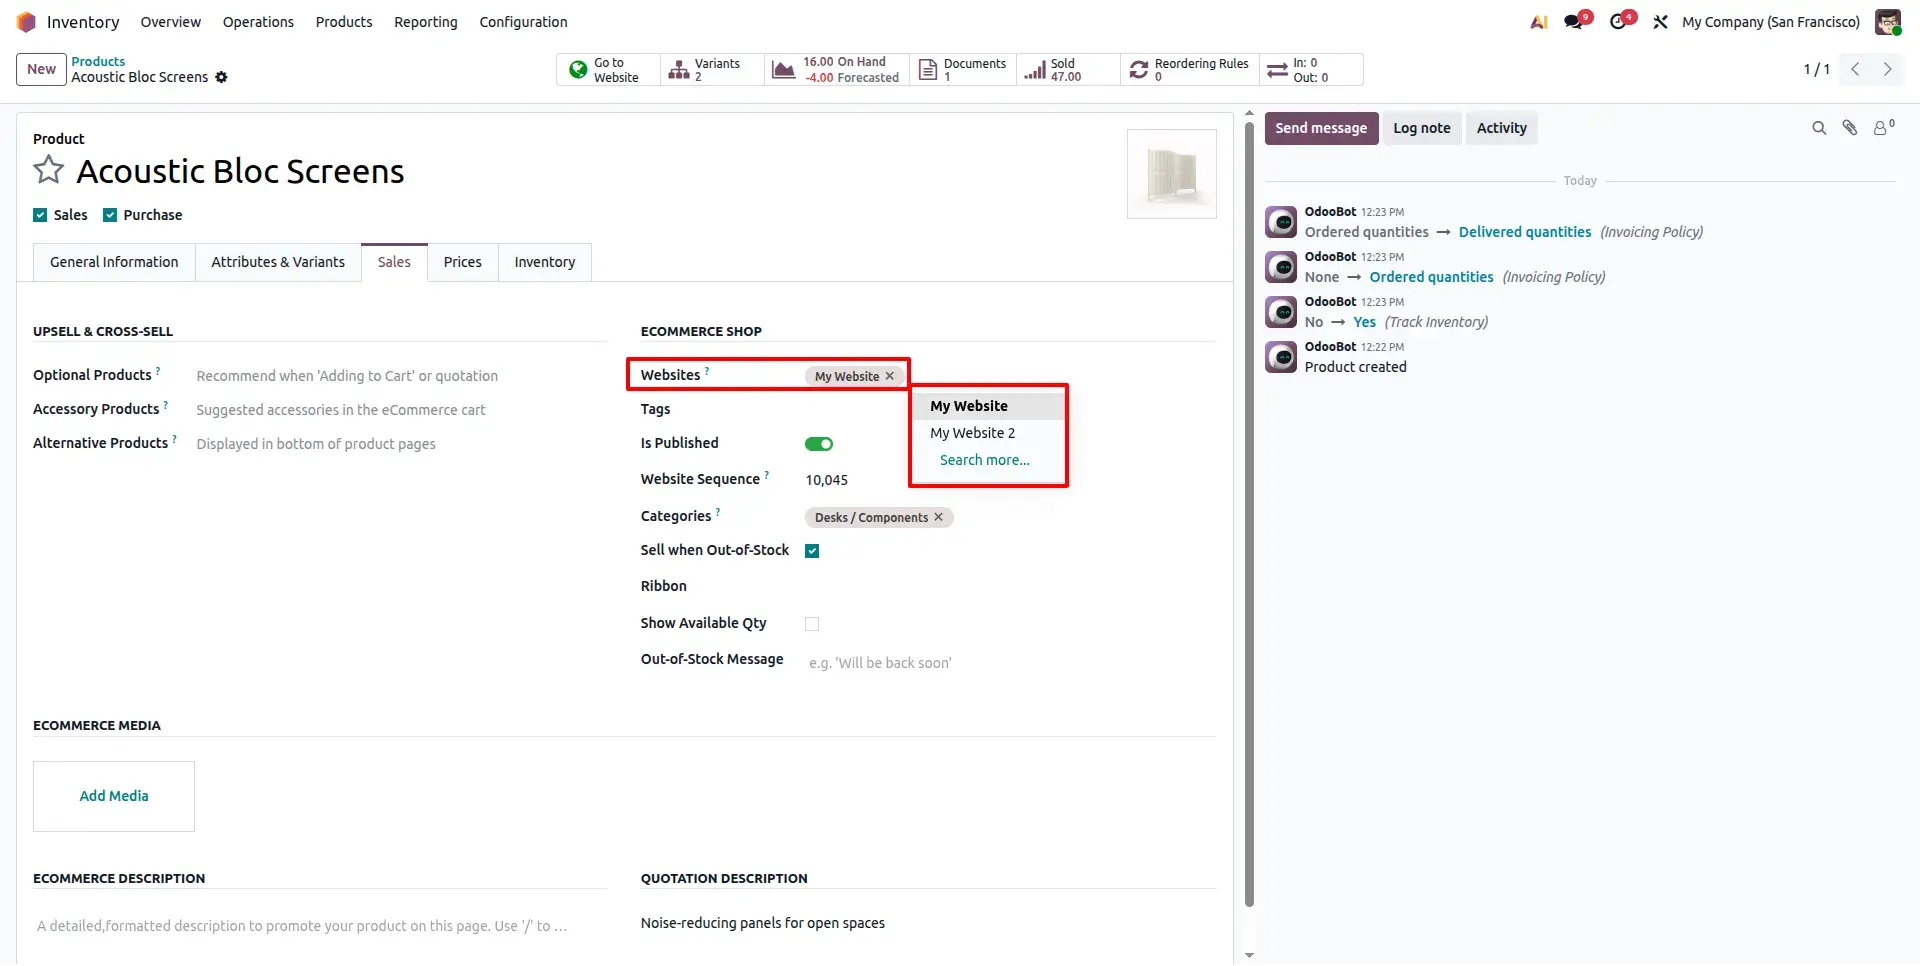Go to previous record arrow
This screenshot has width=1920, height=966.
click(x=1855, y=69)
